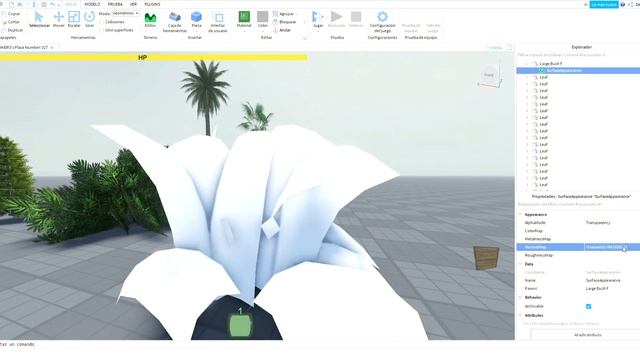Image resolution: width=640 pixels, height=360 pixels.
Task: Collapse the Appearance properties section
Action: [x=520, y=214]
